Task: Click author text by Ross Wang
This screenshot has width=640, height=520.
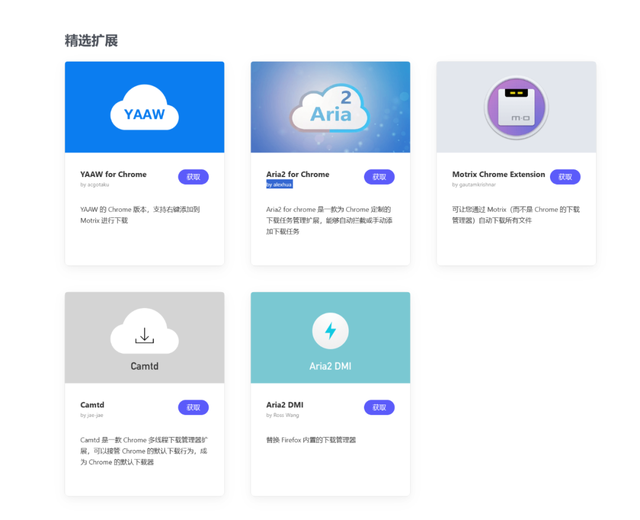Action: pyautogui.click(x=282, y=416)
